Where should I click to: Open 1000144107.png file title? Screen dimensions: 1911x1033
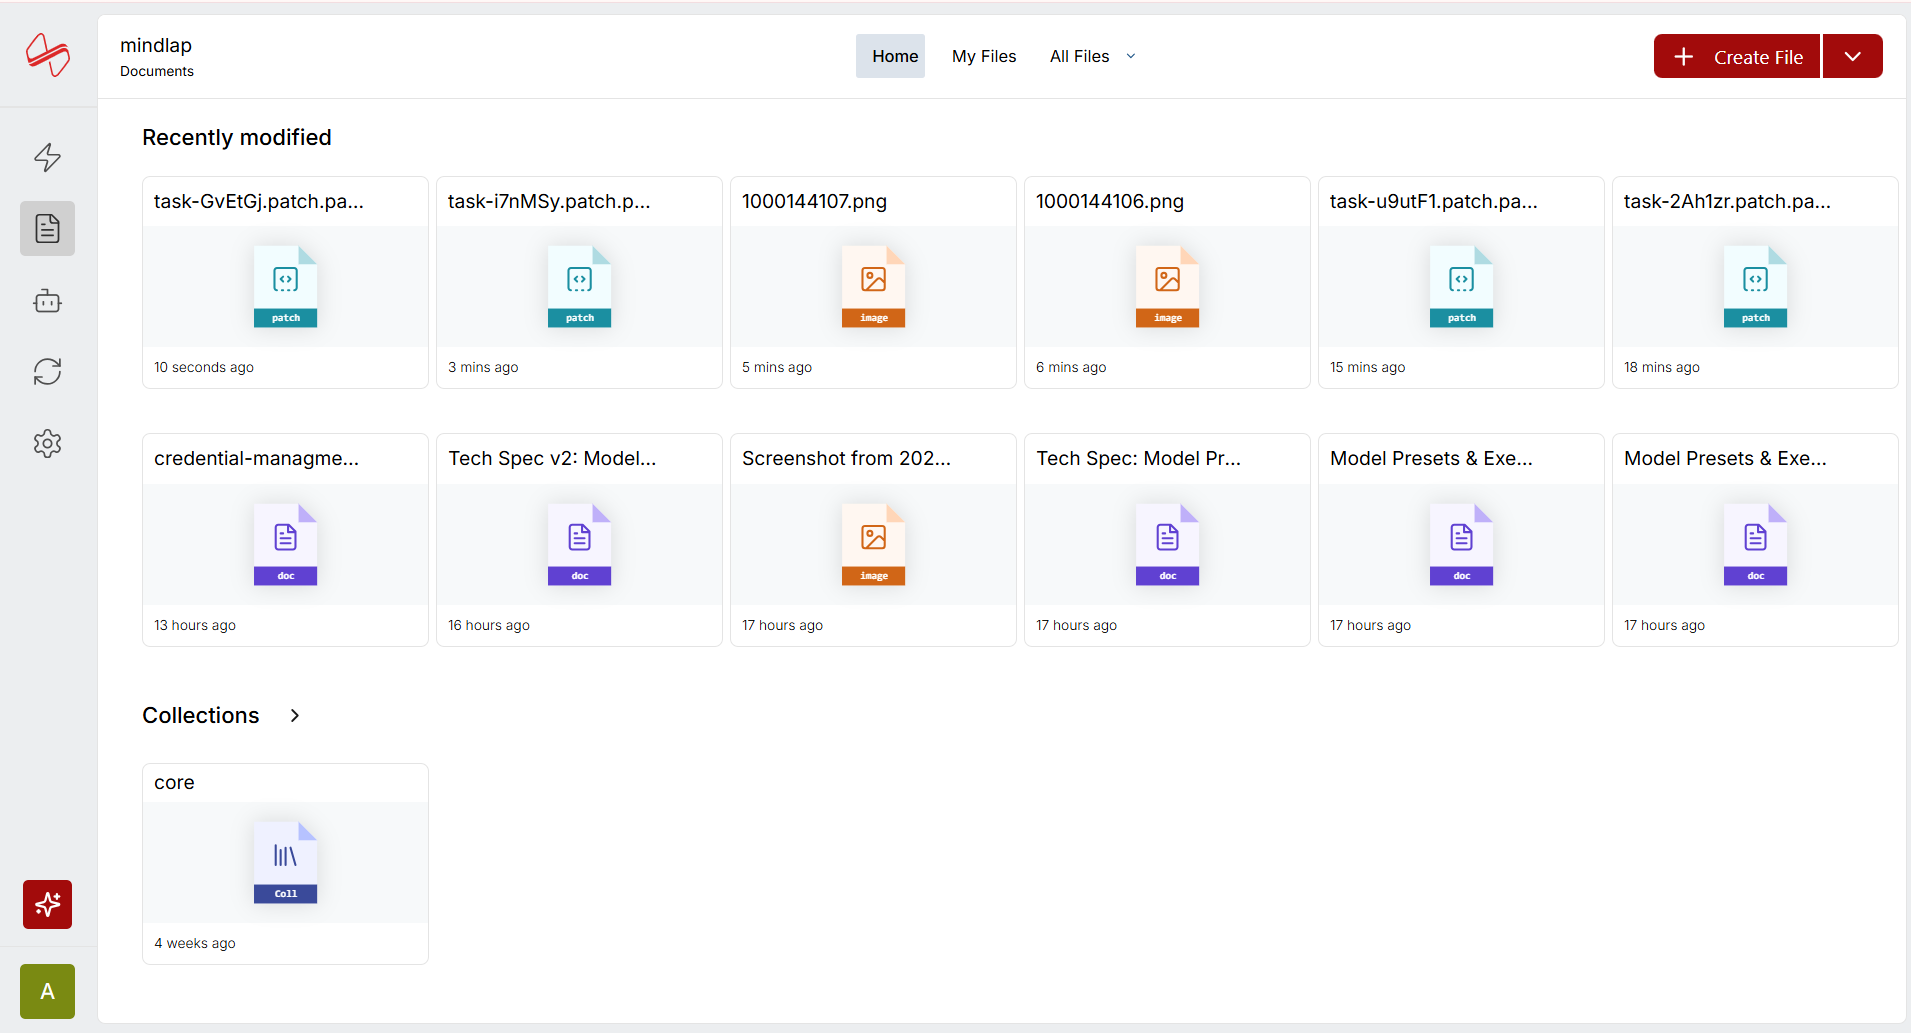tap(814, 201)
